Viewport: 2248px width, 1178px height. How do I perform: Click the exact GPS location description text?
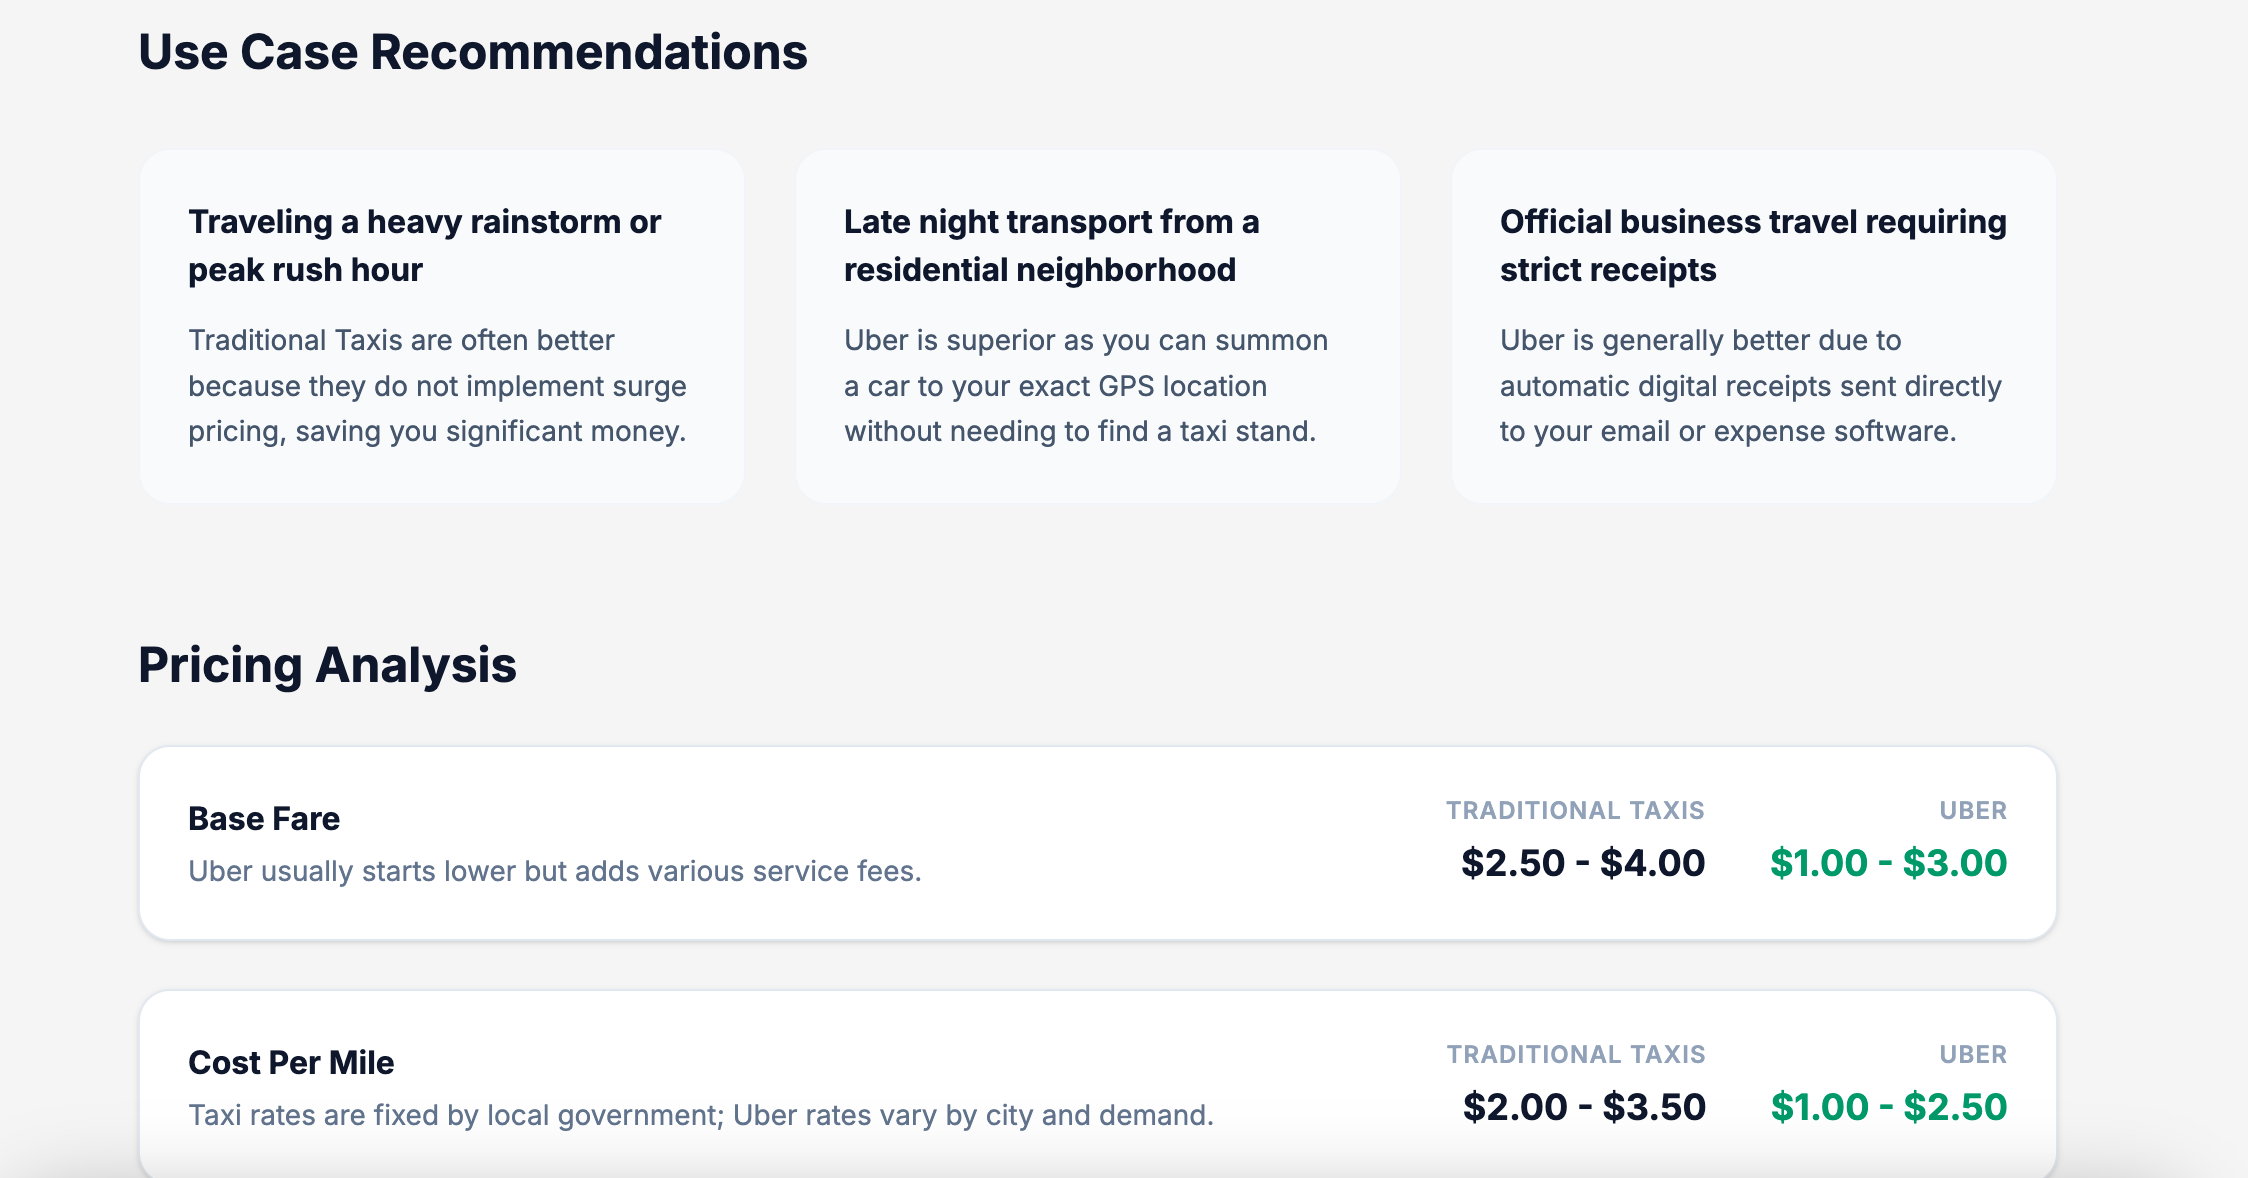pyautogui.click(x=1085, y=386)
